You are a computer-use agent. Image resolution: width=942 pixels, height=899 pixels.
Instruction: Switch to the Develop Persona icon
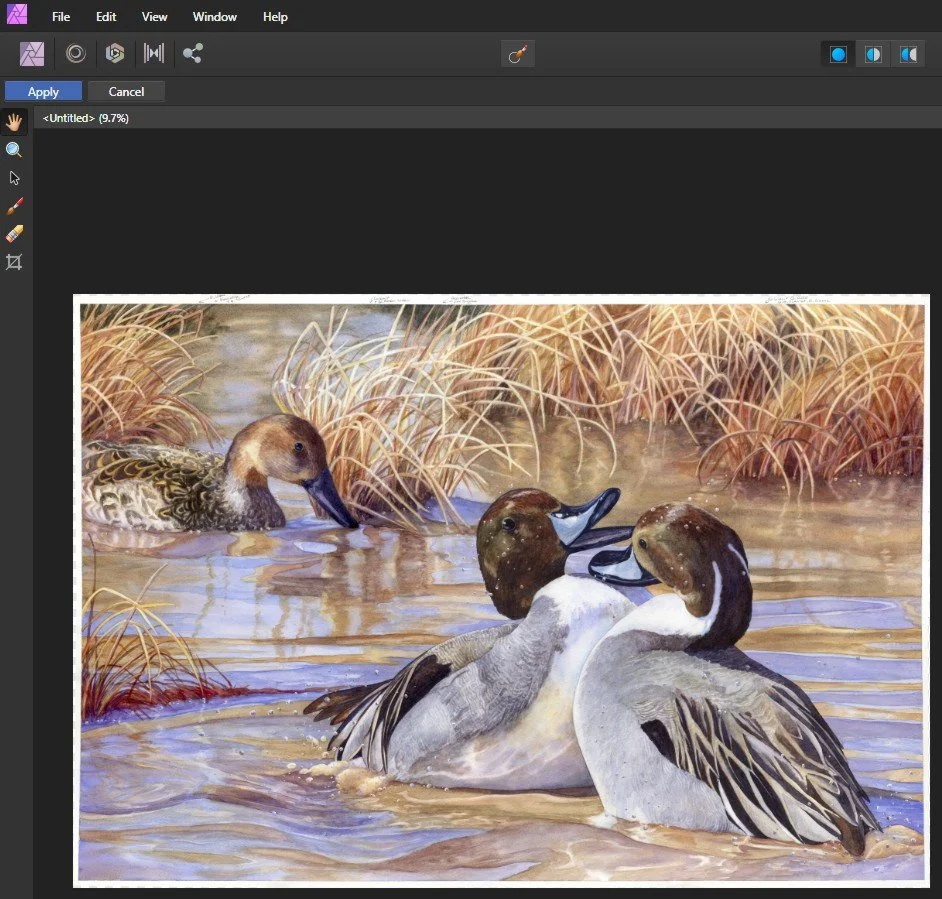tap(115, 53)
